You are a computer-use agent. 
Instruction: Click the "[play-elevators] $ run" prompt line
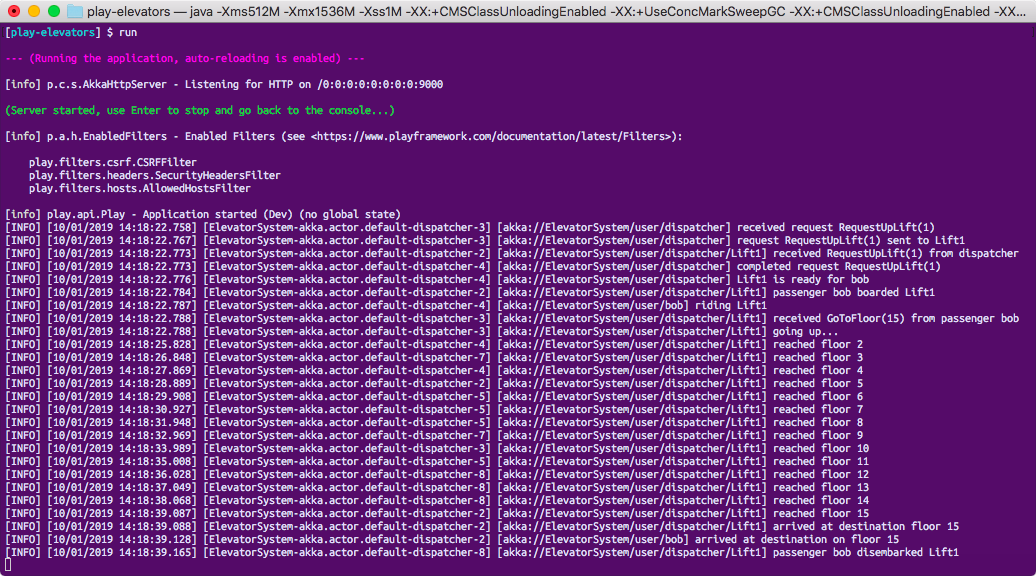[x=71, y=32]
